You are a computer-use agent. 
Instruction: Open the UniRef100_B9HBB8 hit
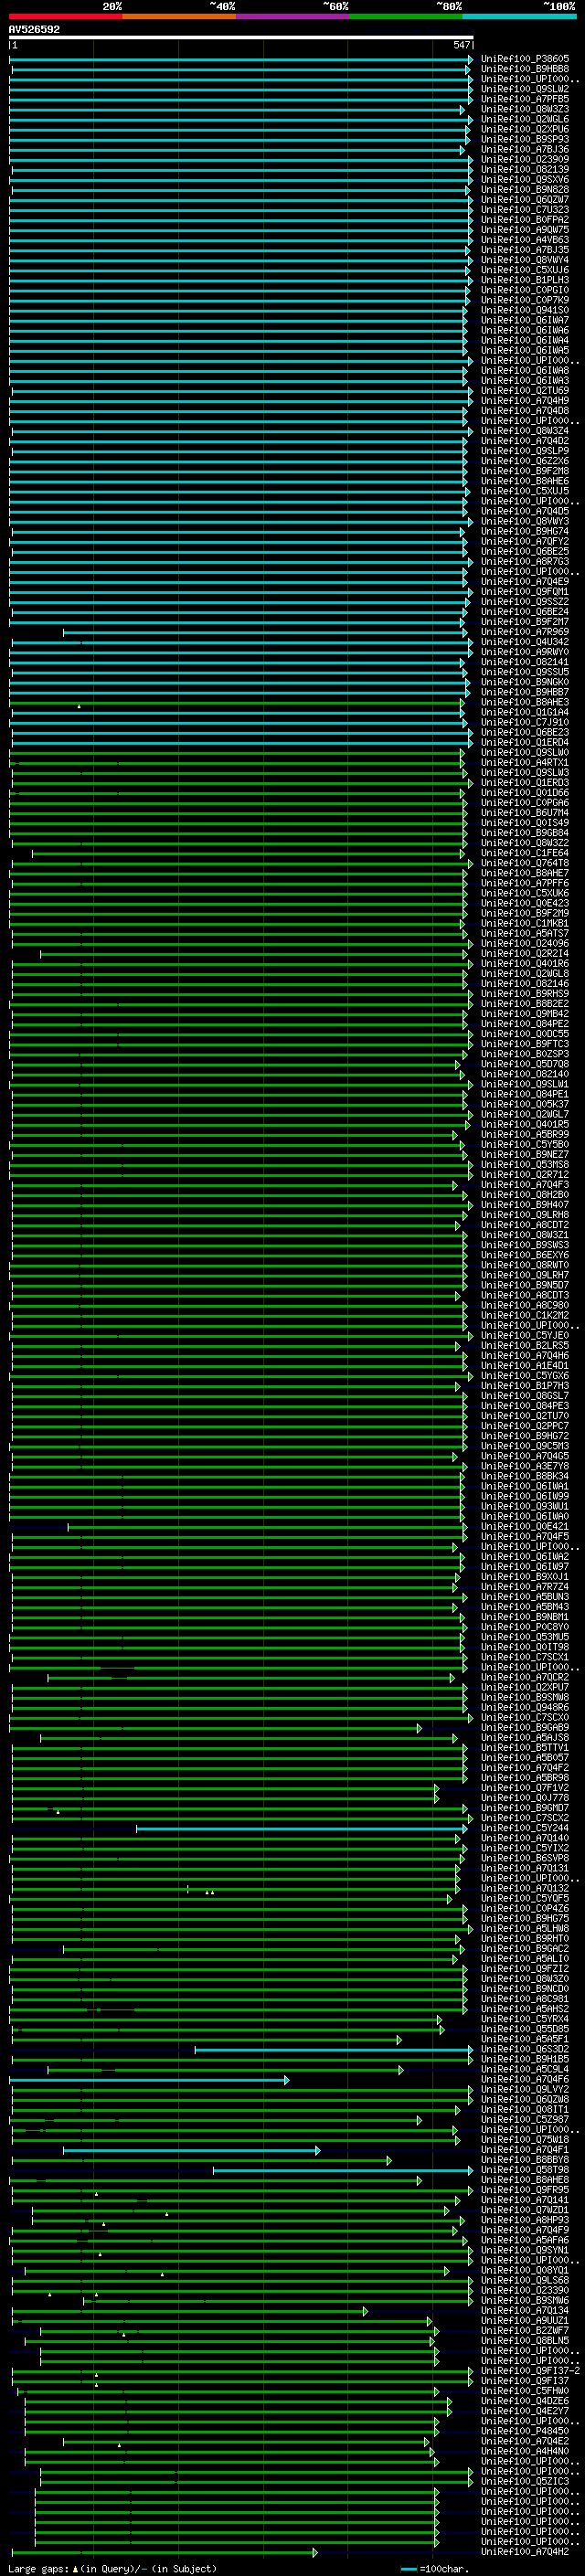[x=525, y=69]
